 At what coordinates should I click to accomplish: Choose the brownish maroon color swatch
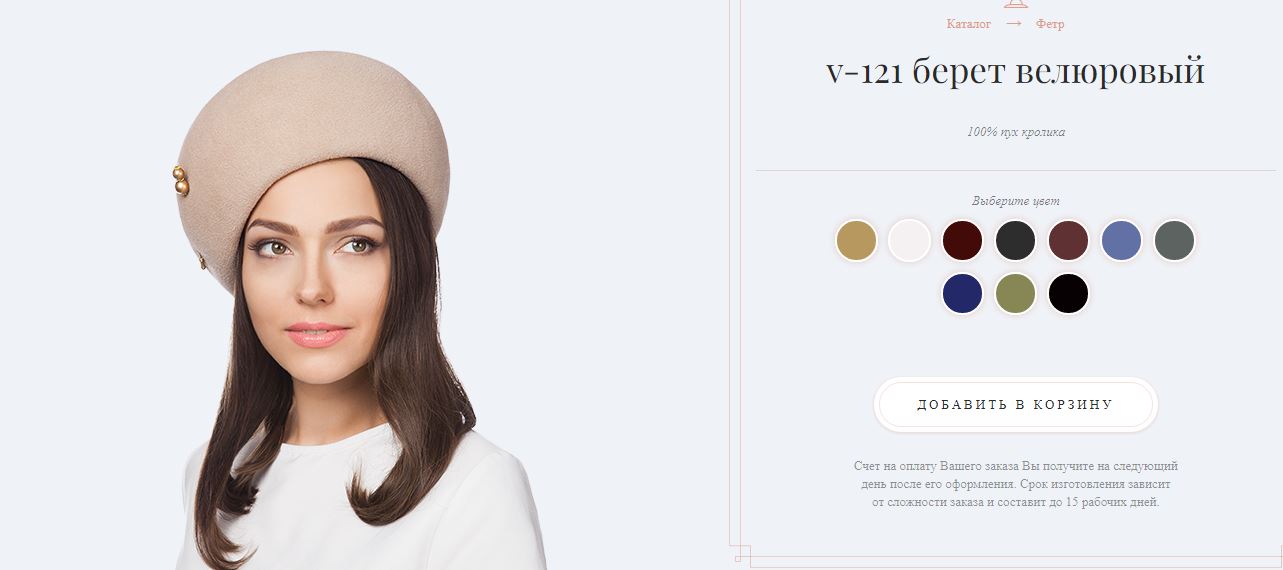pos(1068,241)
